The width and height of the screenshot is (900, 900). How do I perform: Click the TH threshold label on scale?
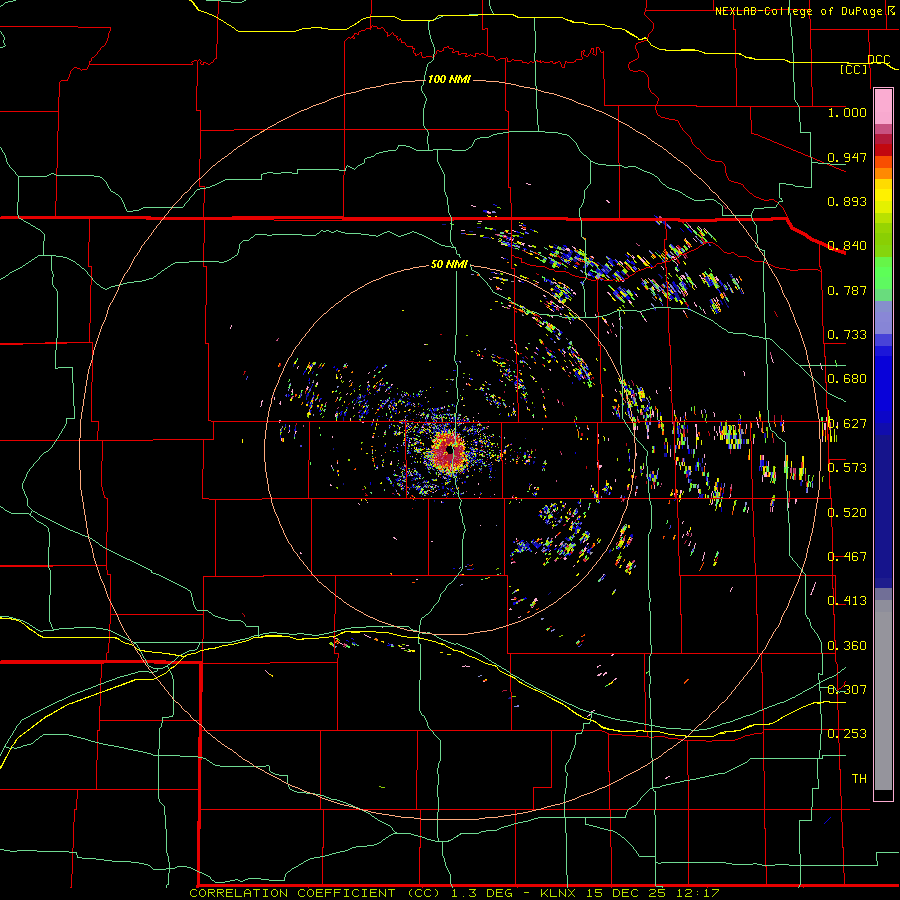point(859,779)
